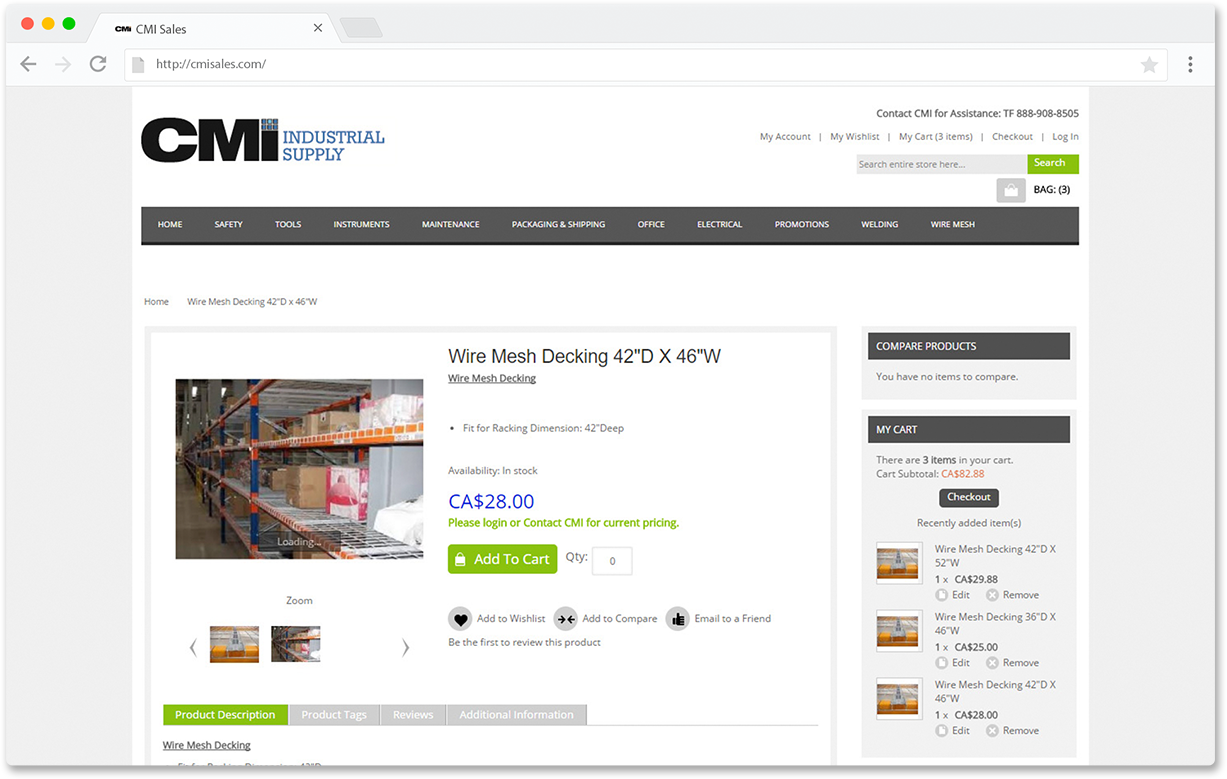Open the OFFICE category menu

pyautogui.click(x=651, y=225)
